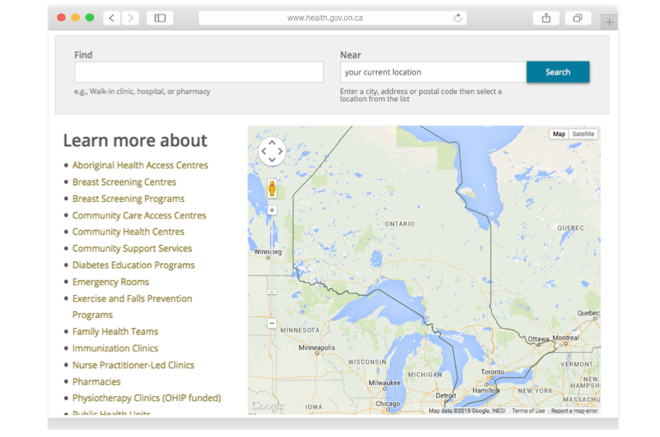This screenshot has height=437, width=660.
Task: Click into the Find input field
Action: point(199,72)
